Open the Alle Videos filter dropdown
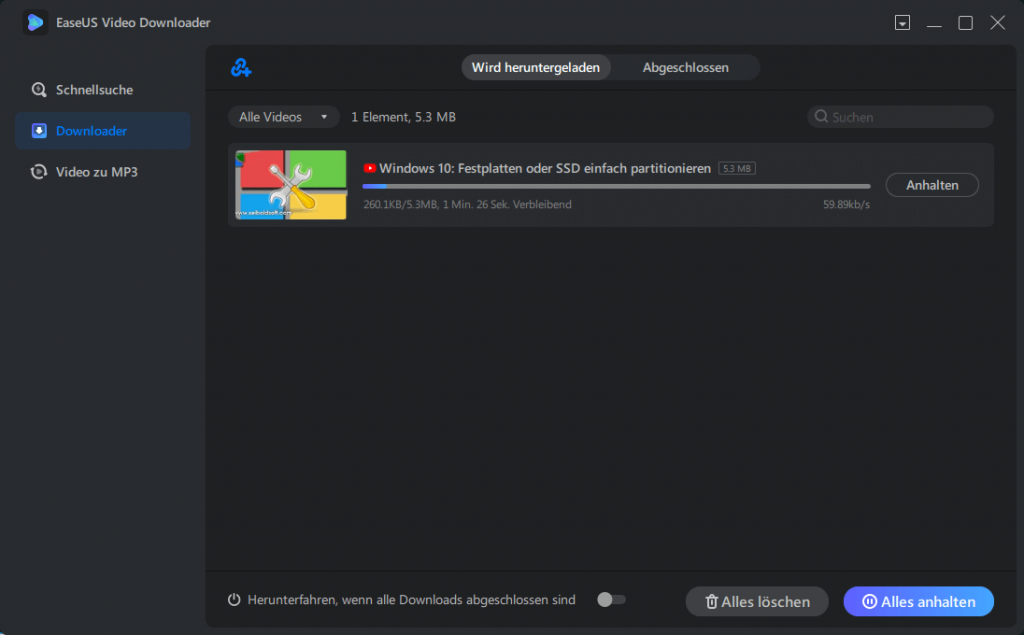 point(283,117)
